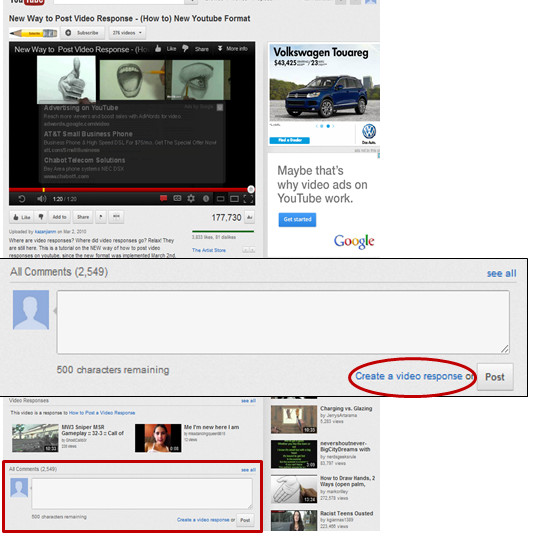This screenshot has width=537, height=539.
Task: Click the Advertising on YouTube ad link
Action: click(81, 108)
